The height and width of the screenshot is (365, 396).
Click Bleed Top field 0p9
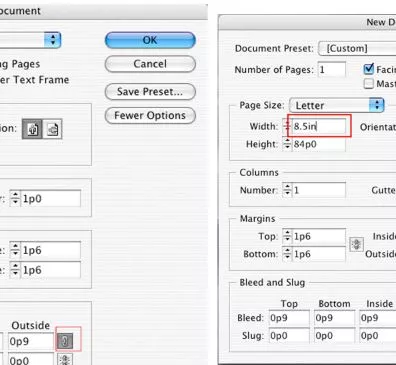[289, 318]
